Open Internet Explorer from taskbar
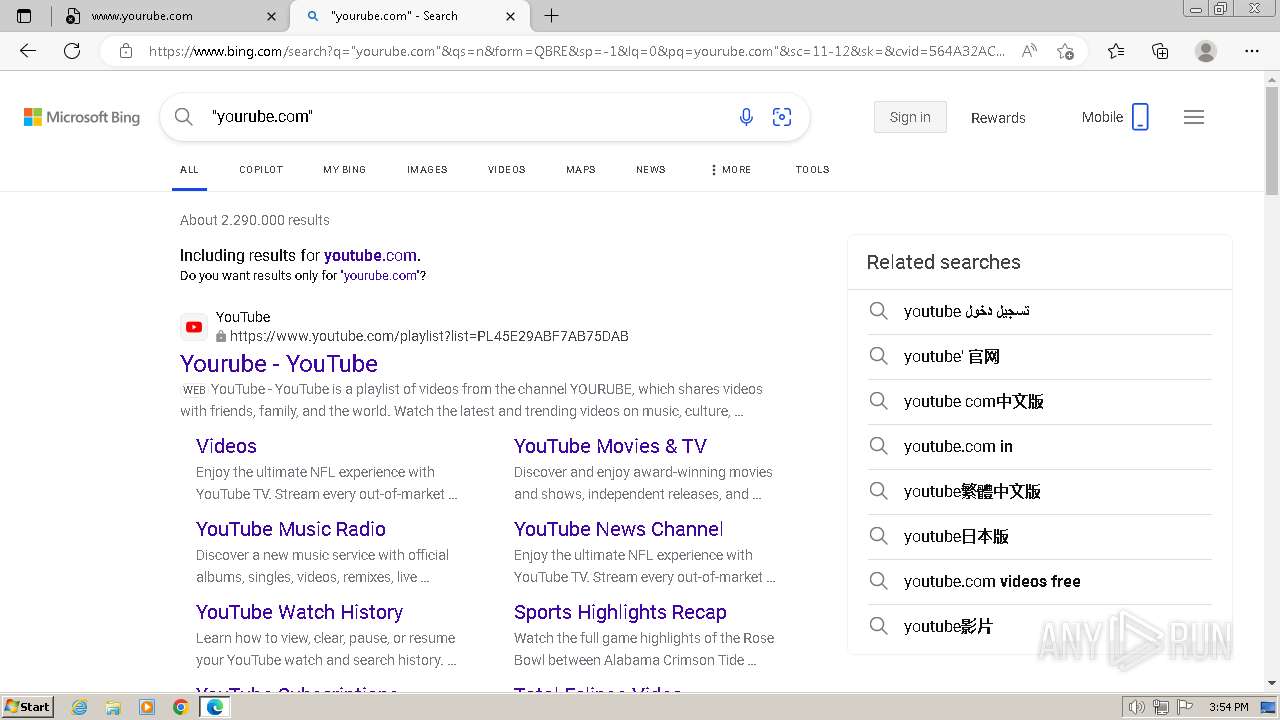 click(x=79, y=707)
